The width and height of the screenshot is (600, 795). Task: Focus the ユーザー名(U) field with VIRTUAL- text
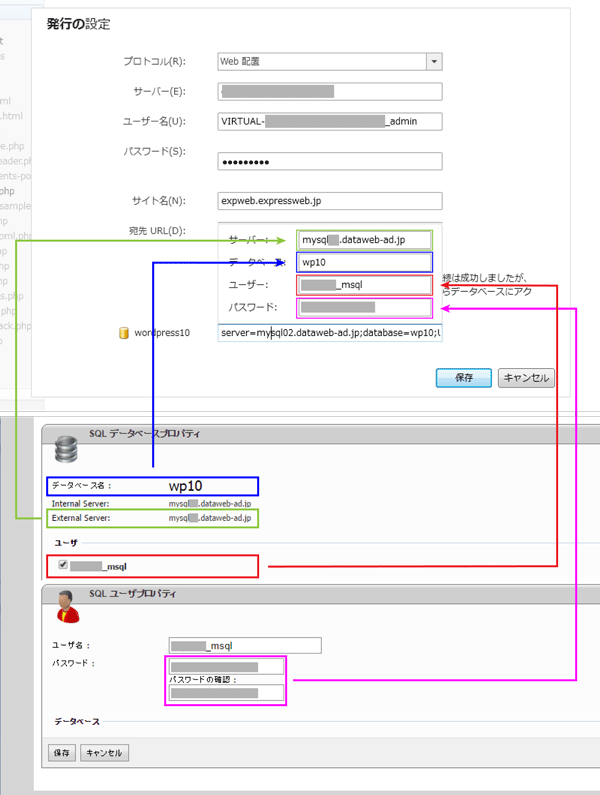[x=329, y=122]
